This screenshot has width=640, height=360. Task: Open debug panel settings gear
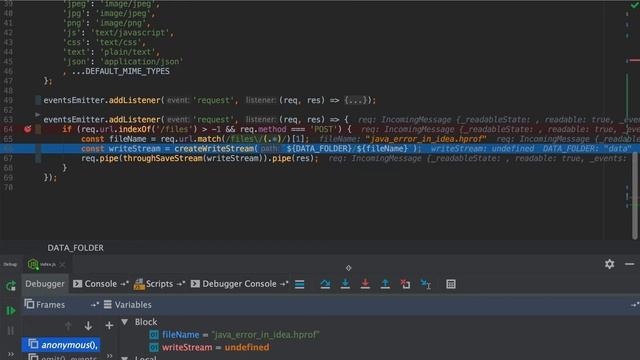609,264
